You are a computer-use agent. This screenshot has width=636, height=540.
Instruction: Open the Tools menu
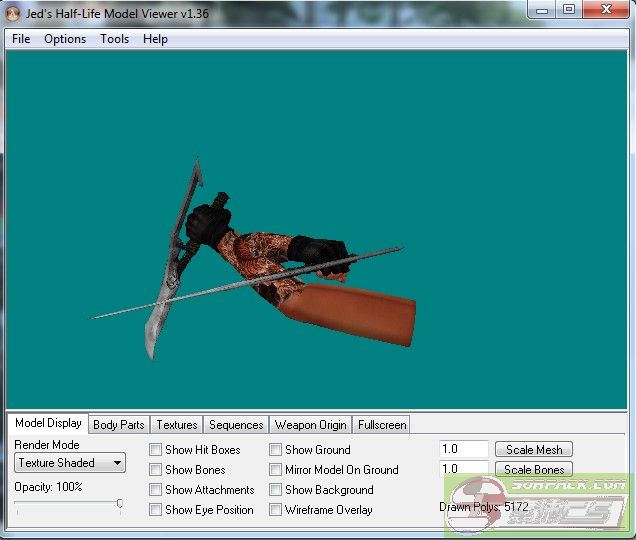[114, 39]
